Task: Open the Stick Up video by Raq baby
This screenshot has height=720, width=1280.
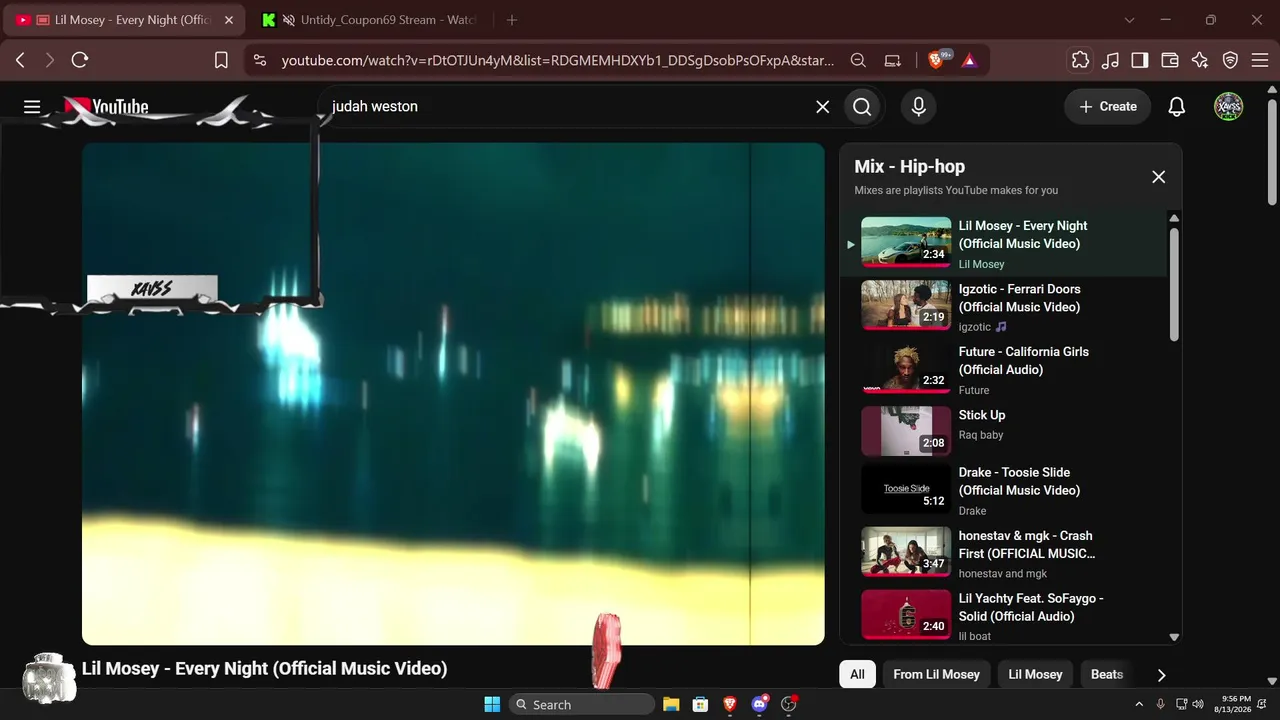Action: [1003, 431]
